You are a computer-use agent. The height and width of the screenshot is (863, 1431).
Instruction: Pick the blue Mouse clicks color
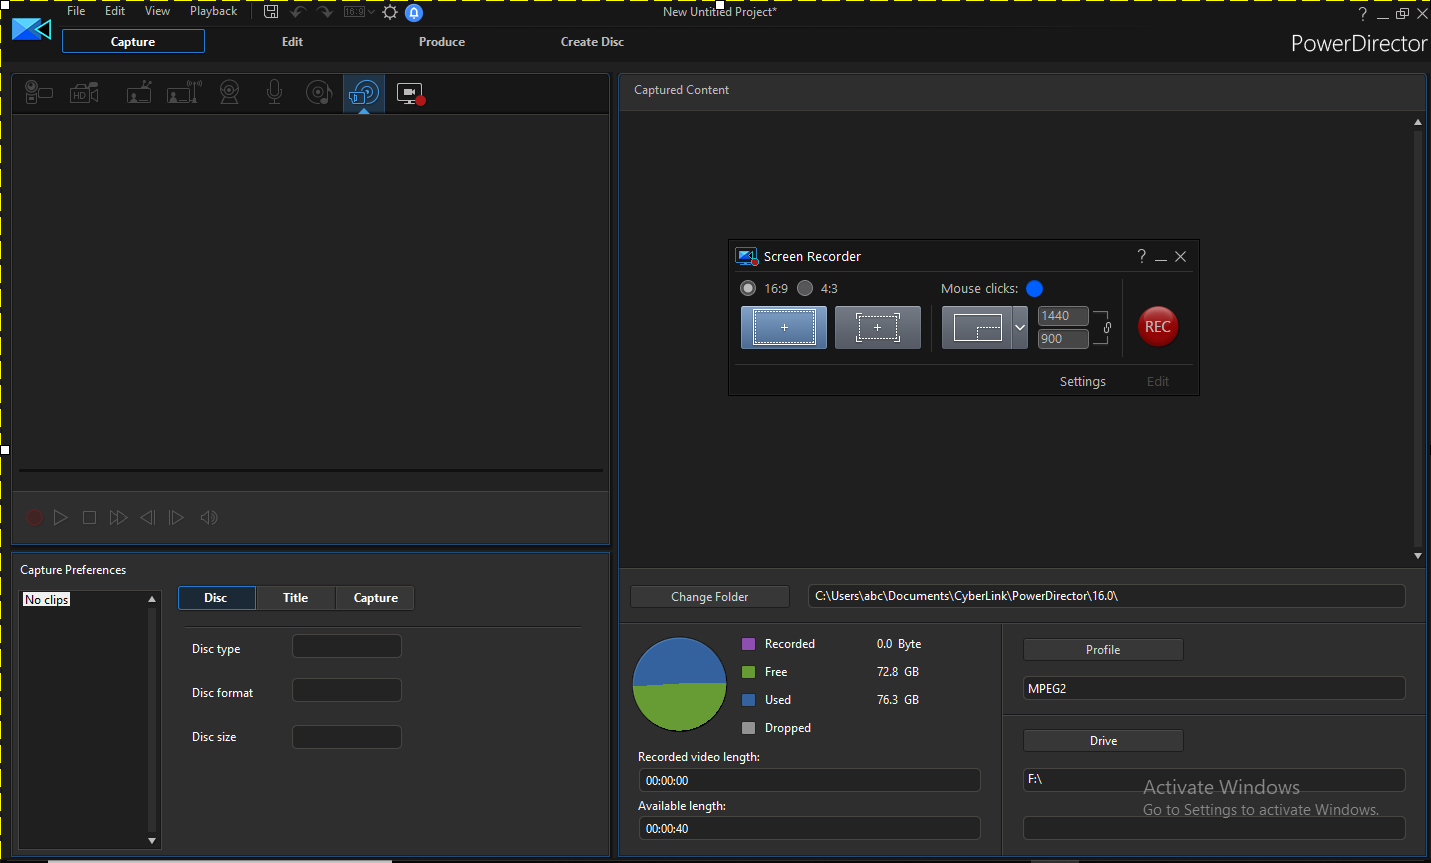[x=1035, y=288]
